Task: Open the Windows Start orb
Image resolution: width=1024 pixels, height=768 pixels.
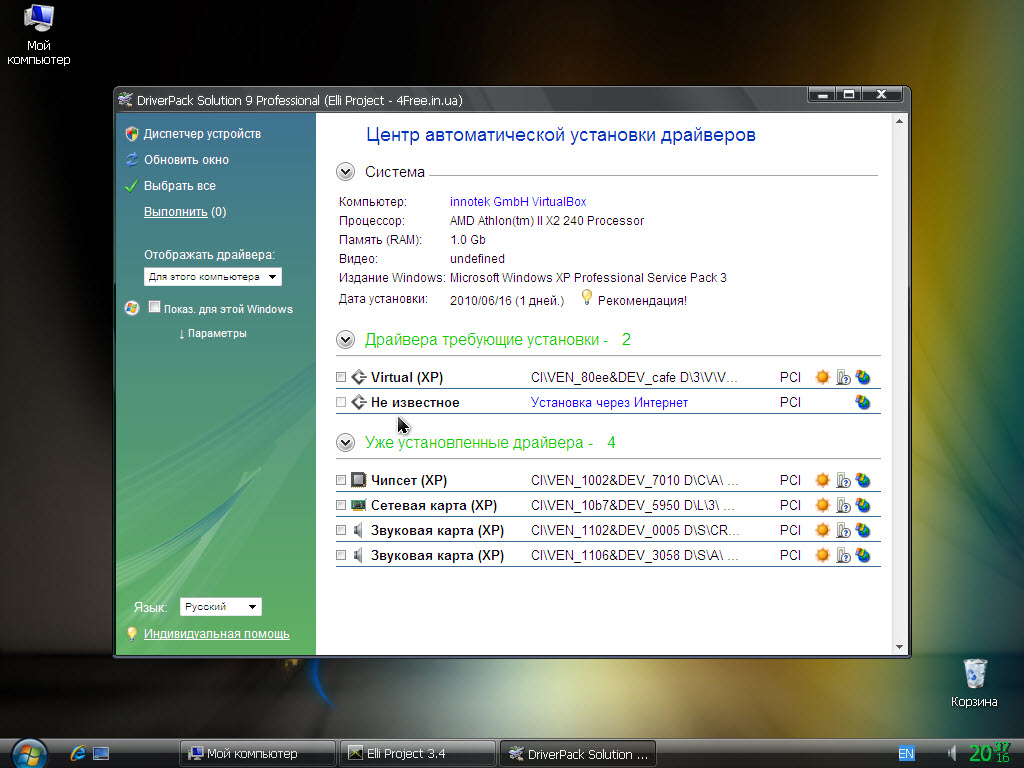Action: coord(29,754)
